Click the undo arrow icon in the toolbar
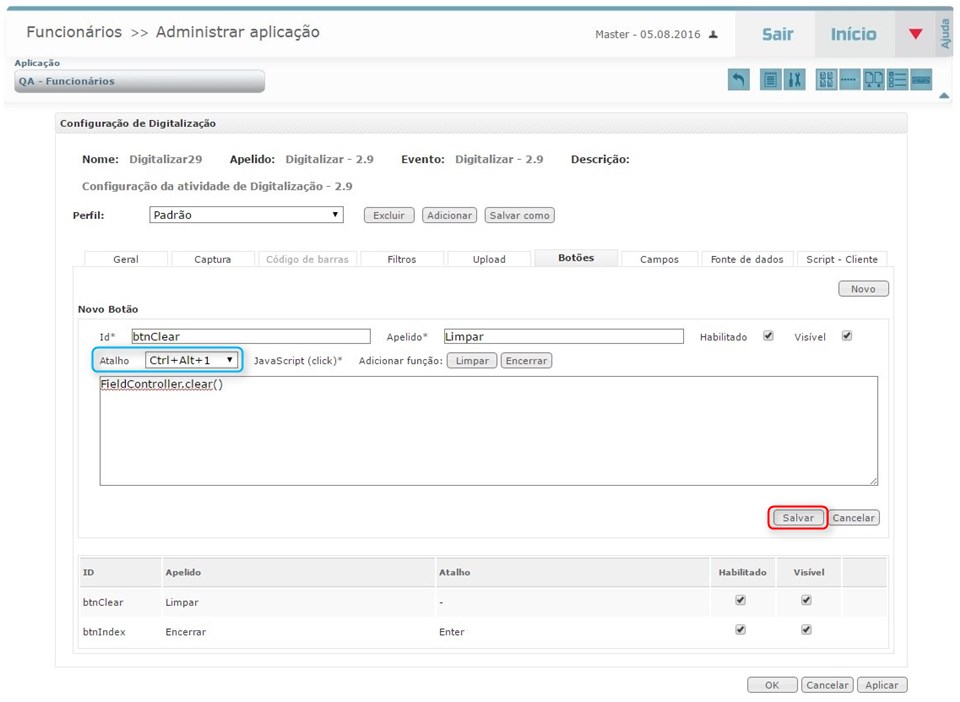Image resolution: width=960 pixels, height=702 pixels. coord(738,79)
